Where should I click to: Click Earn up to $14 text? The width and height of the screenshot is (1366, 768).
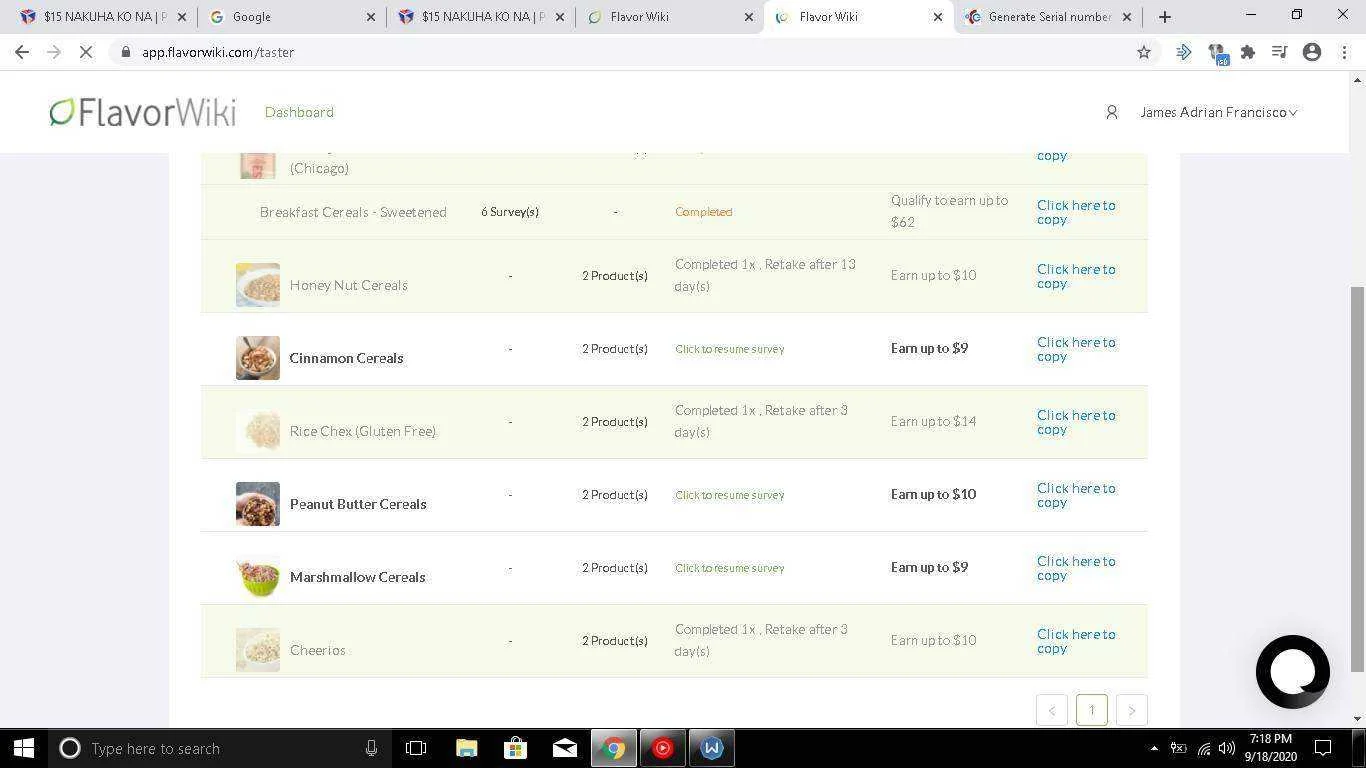[x=933, y=421]
